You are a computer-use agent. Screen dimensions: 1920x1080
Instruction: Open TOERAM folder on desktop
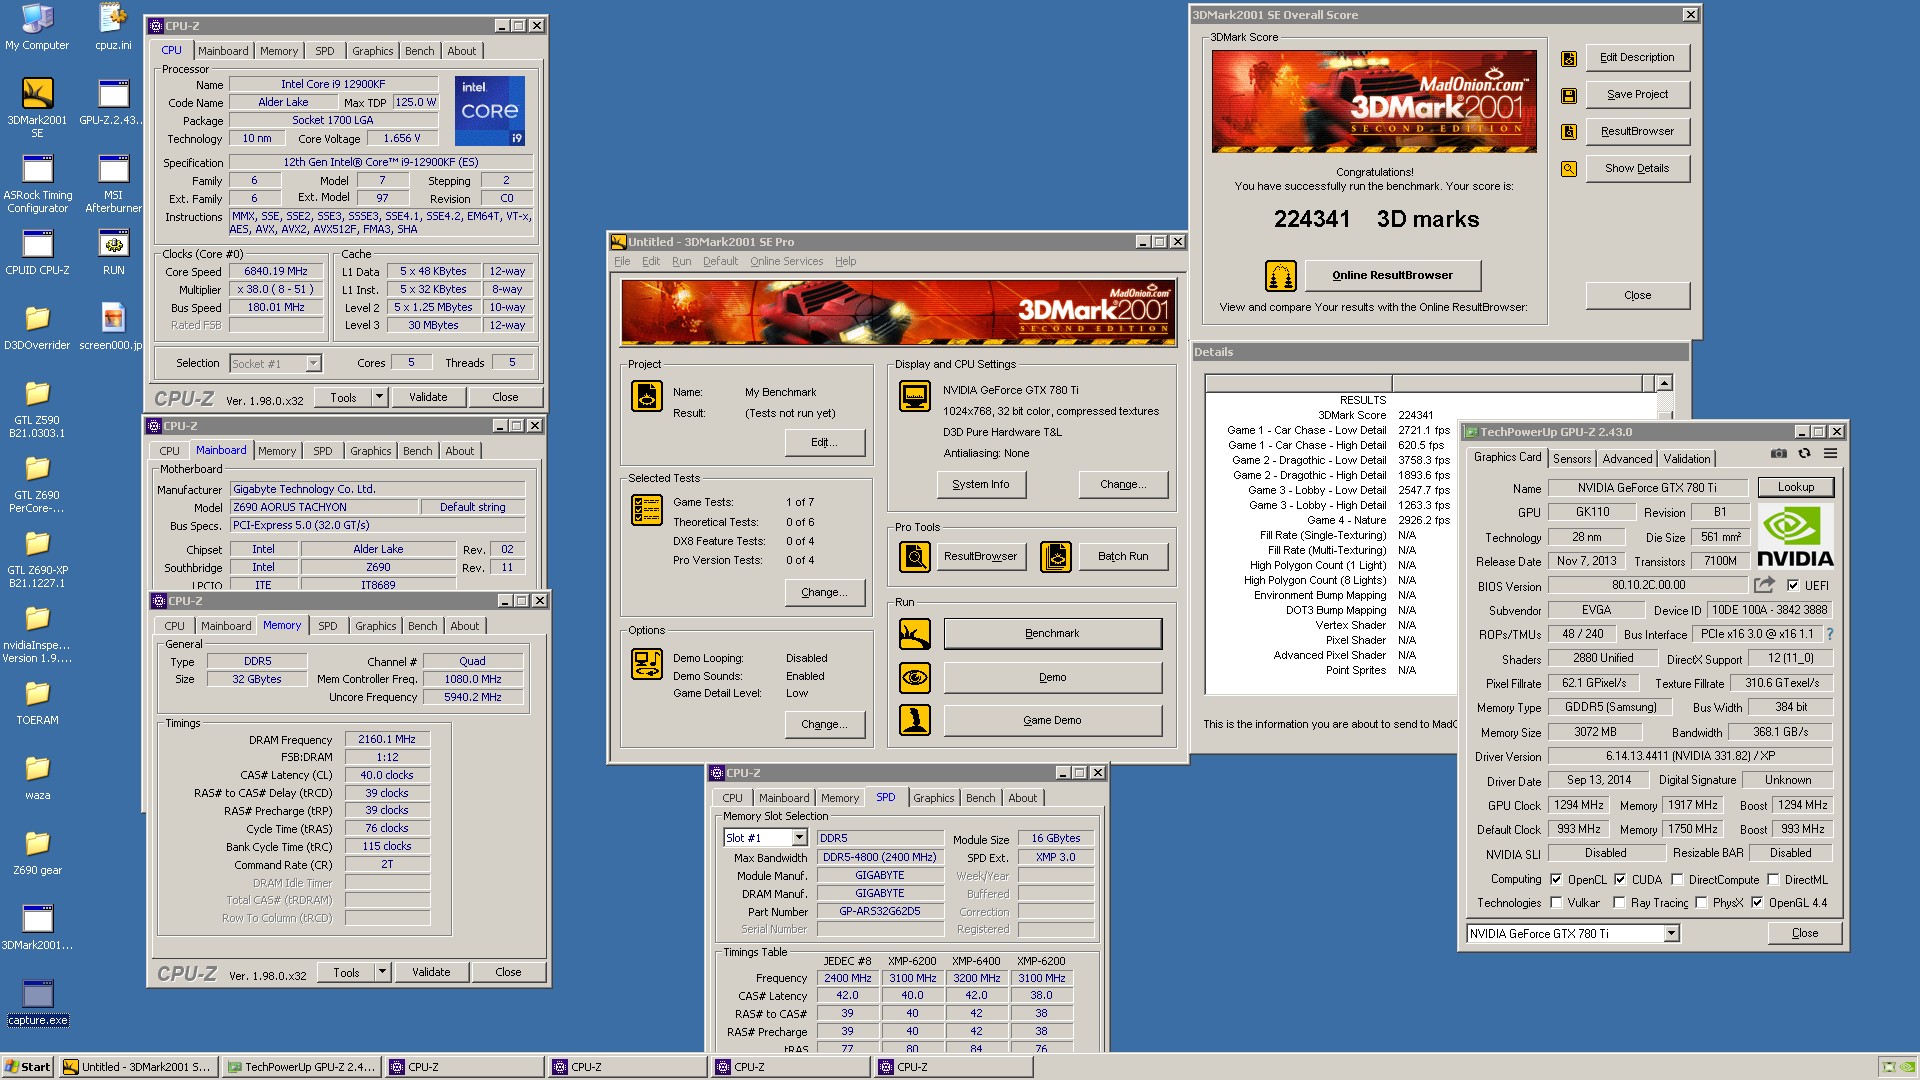[37, 702]
